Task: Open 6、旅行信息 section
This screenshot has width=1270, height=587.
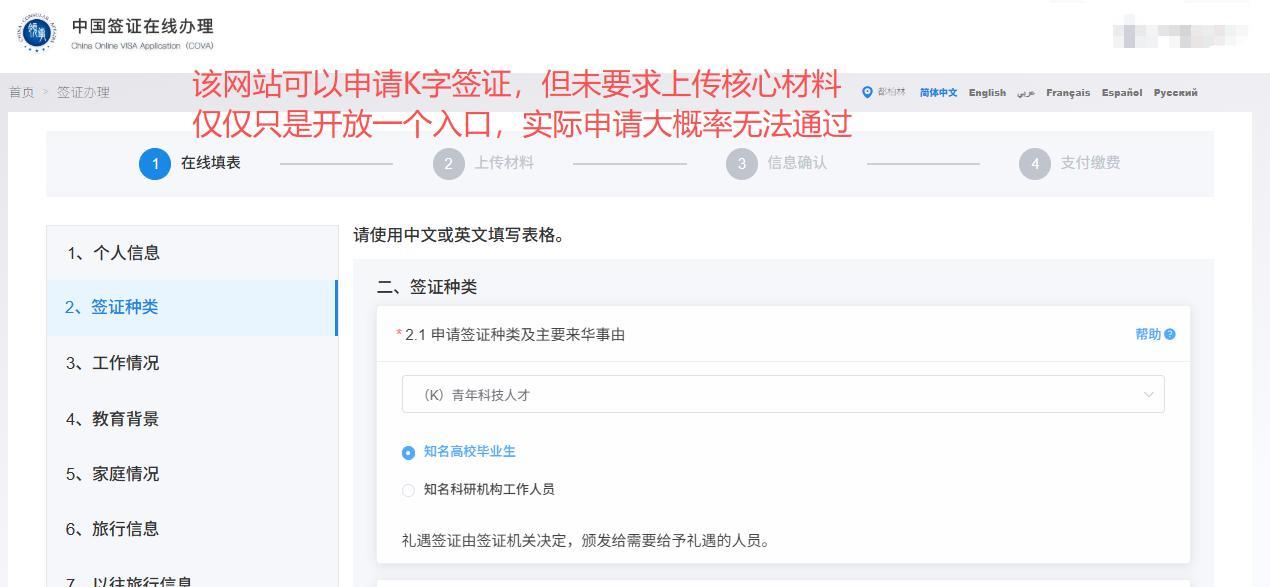Action: coord(113,529)
